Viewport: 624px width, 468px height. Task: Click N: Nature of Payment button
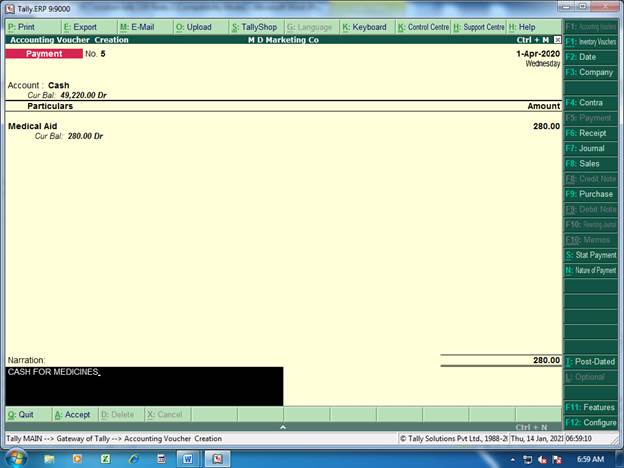(x=591, y=270)
